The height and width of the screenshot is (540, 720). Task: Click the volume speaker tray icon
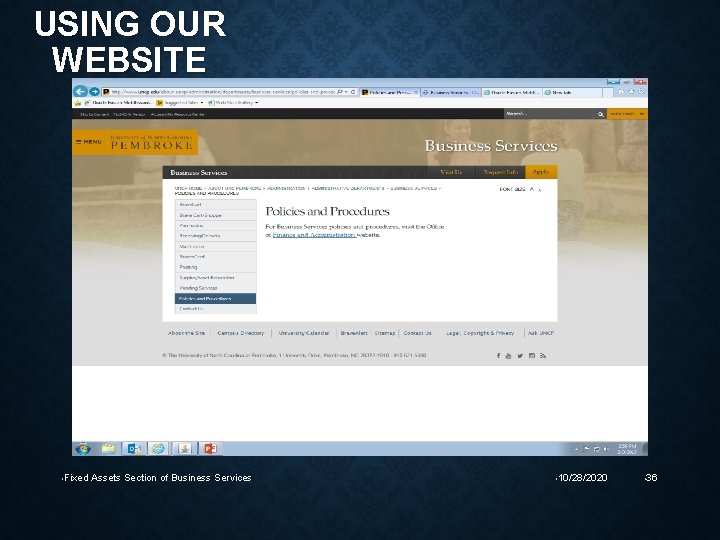pos(606,449)
